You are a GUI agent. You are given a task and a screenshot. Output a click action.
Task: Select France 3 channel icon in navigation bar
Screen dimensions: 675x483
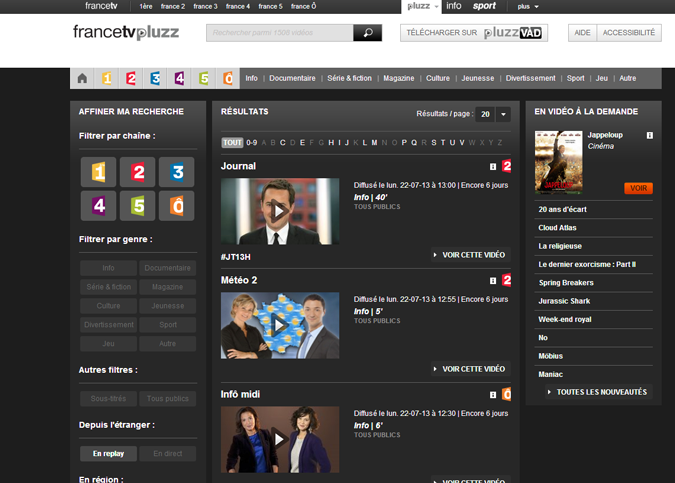coord(155,78)
